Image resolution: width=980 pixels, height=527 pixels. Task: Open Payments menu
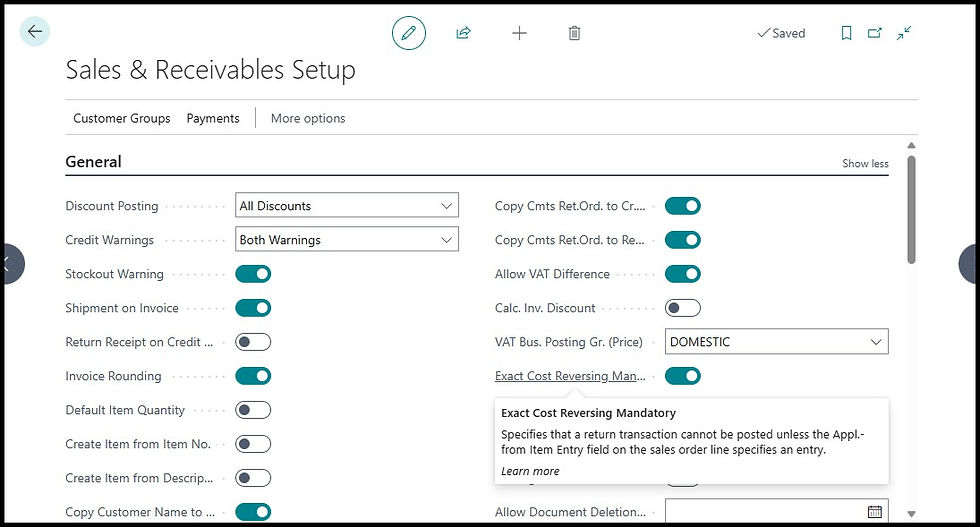[x=213, y=118]
